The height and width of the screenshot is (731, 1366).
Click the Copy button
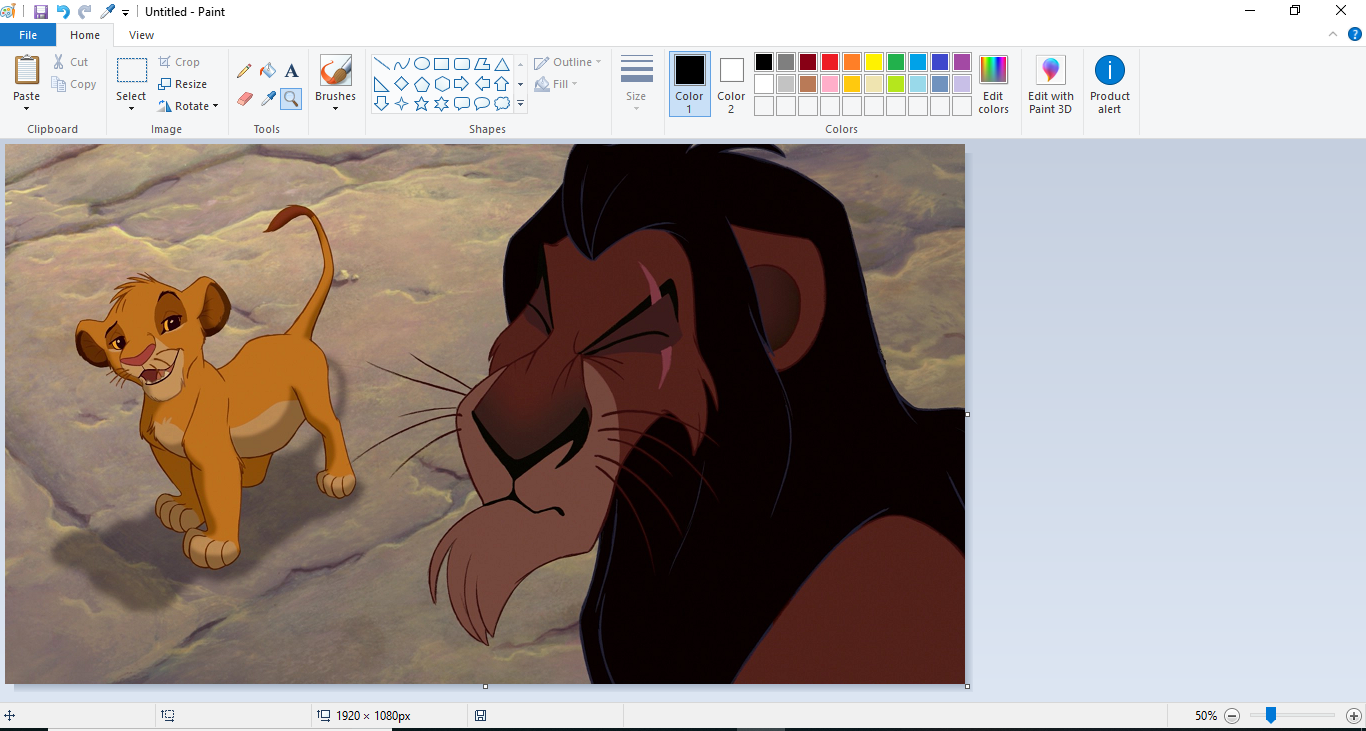pos(75,84)
